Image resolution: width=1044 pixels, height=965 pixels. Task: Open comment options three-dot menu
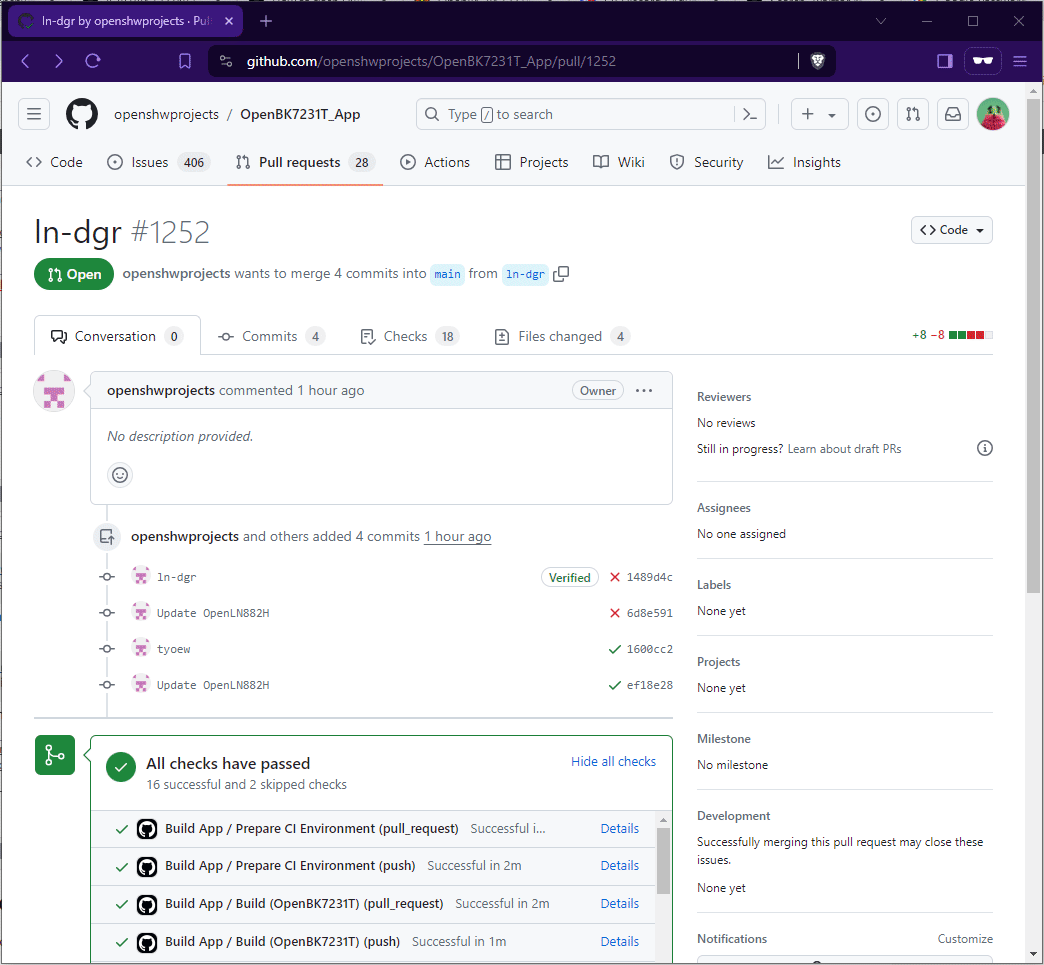(x=644, y=391)
